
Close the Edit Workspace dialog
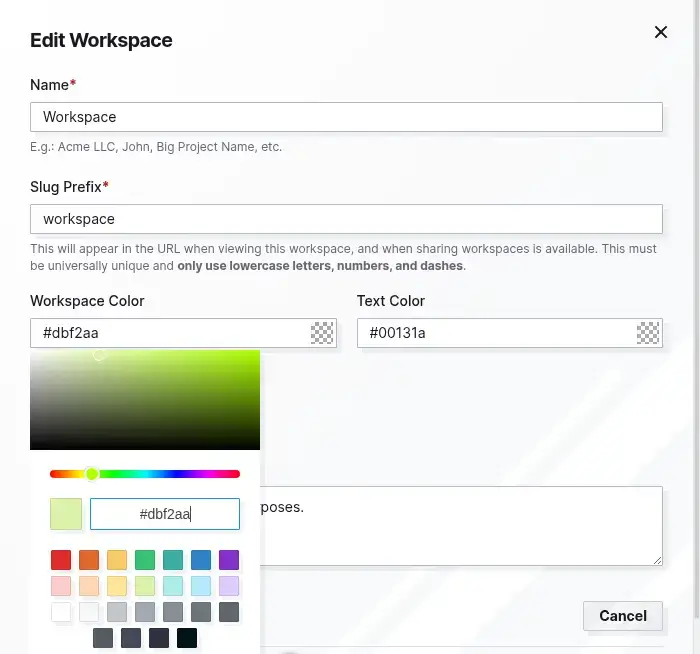coord(661,32)
